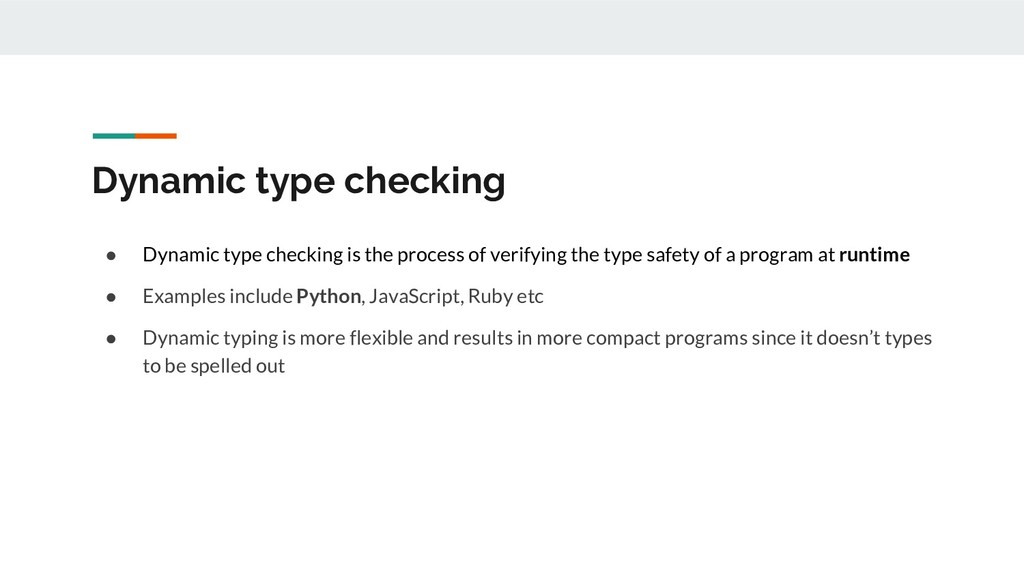Click the teal accent bar above title

click(x=113, y=135)
